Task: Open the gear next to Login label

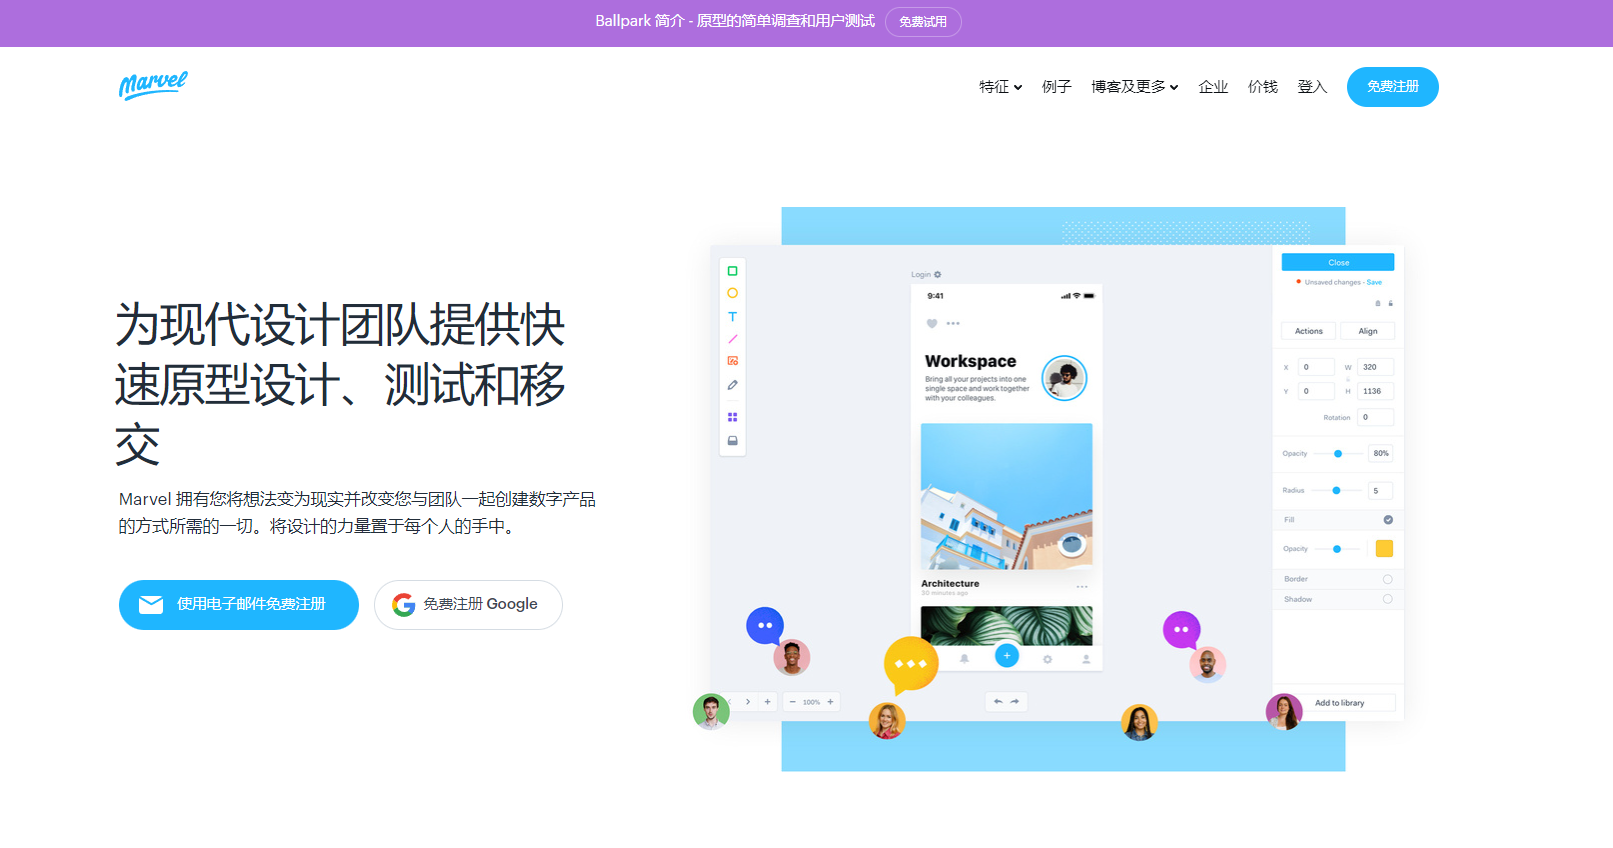Action: click(x=937, y=274)
